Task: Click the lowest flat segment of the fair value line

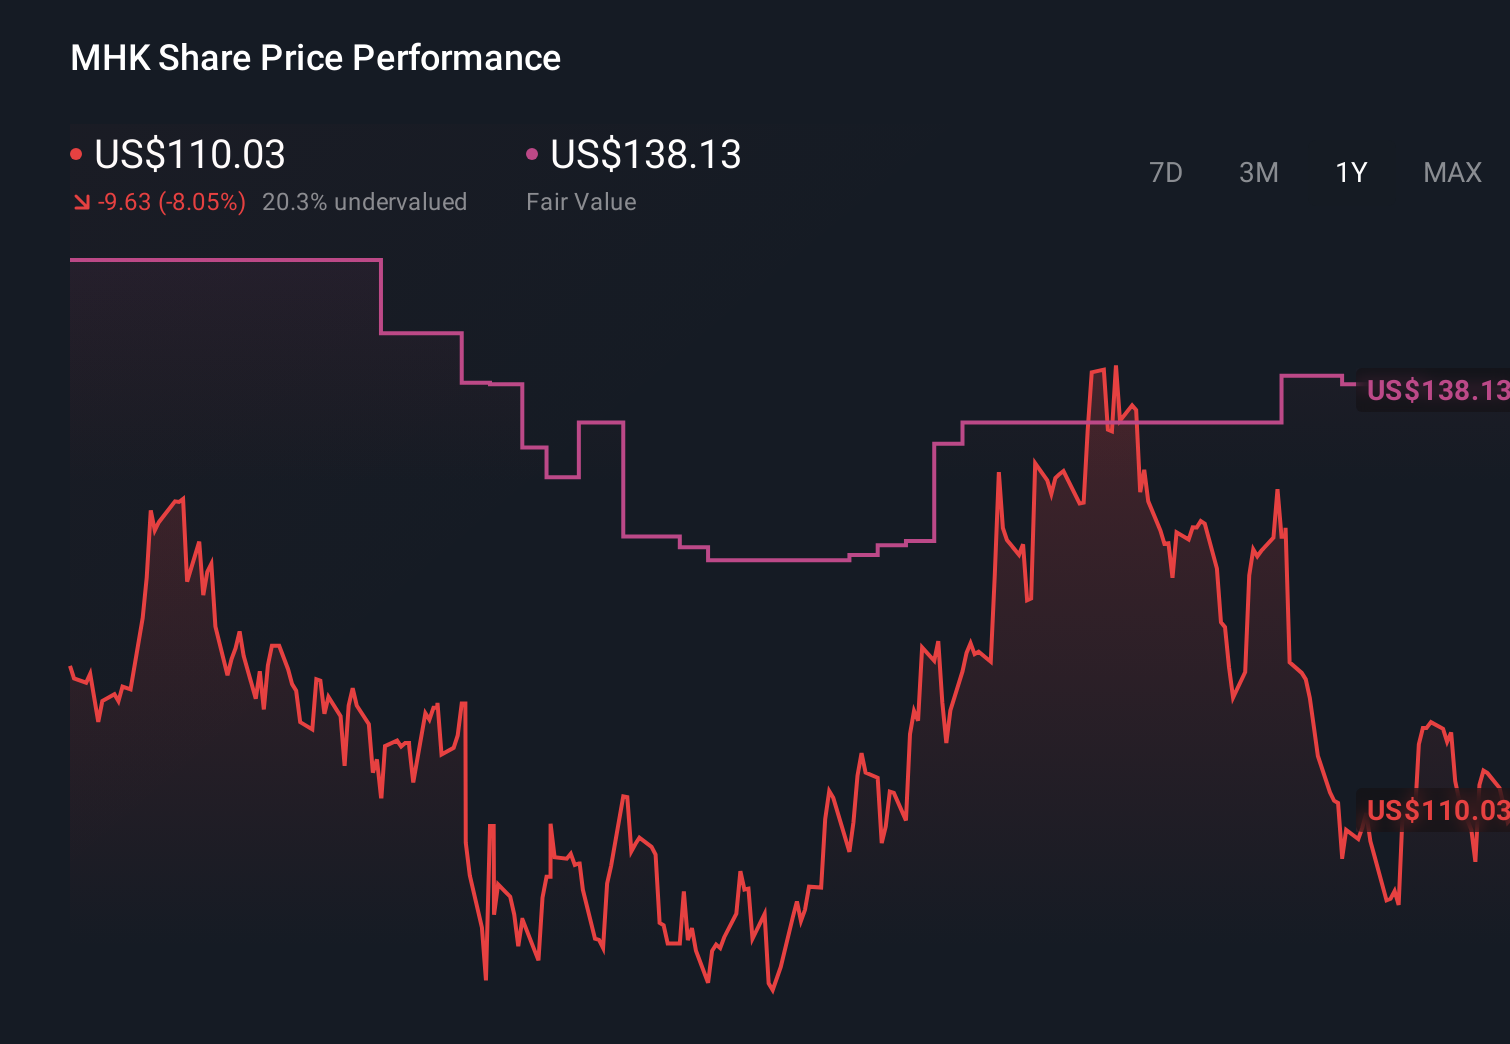Action: pyautogui.click(x=778, y=560)
